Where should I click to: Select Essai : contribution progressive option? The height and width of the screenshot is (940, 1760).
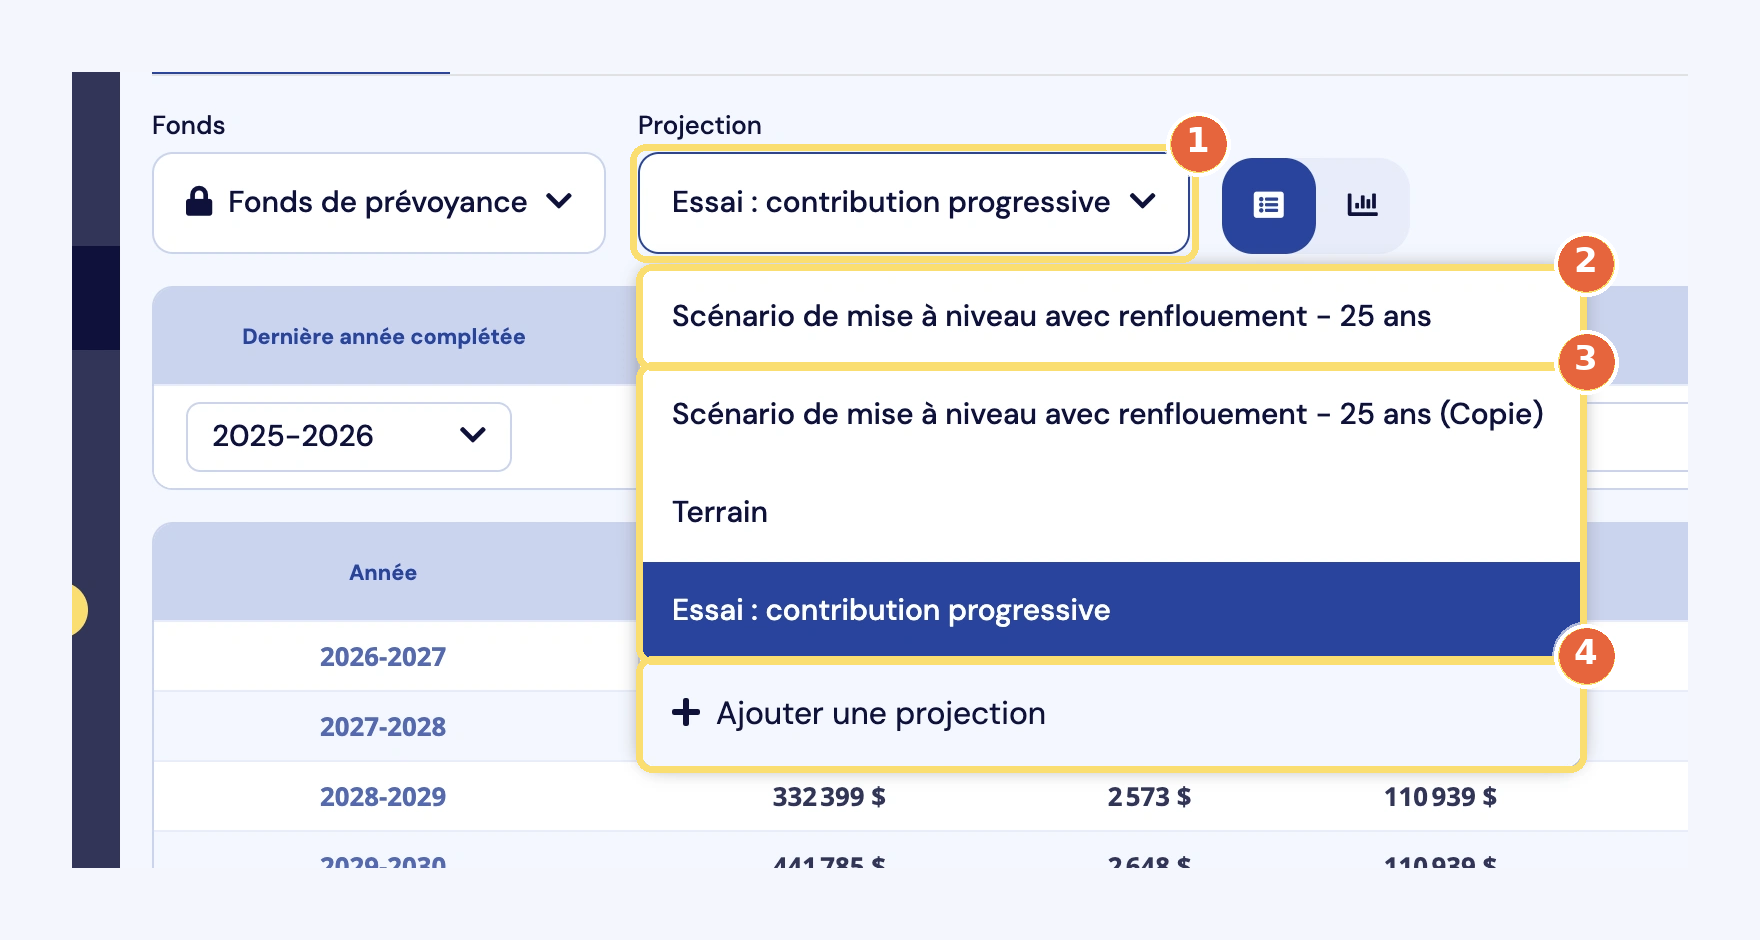click(x=1110, y=610)
